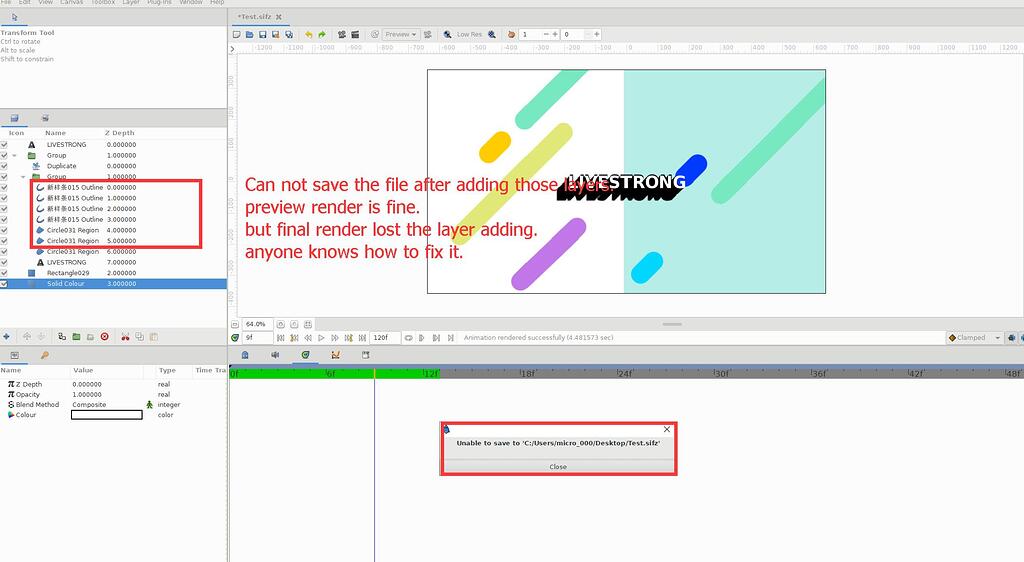
Task: Click the Redo arrow in the toolbar
Action: [x=322, y=34]
